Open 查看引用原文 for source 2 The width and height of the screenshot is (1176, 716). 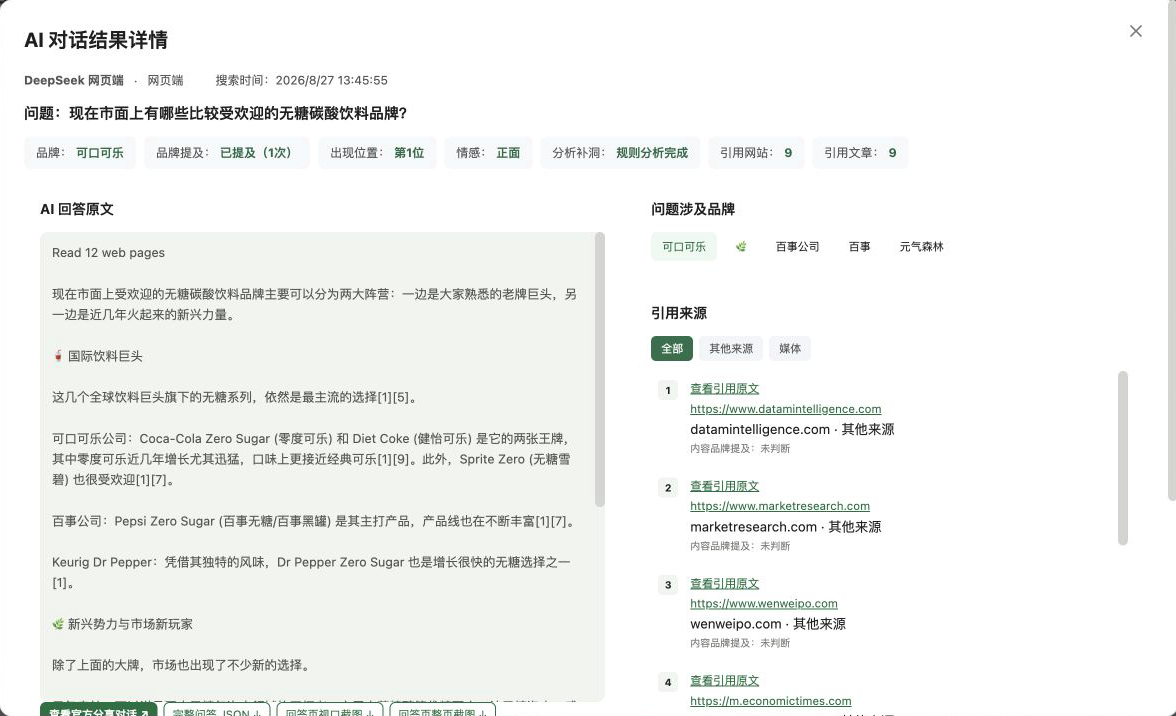(724, 486)
